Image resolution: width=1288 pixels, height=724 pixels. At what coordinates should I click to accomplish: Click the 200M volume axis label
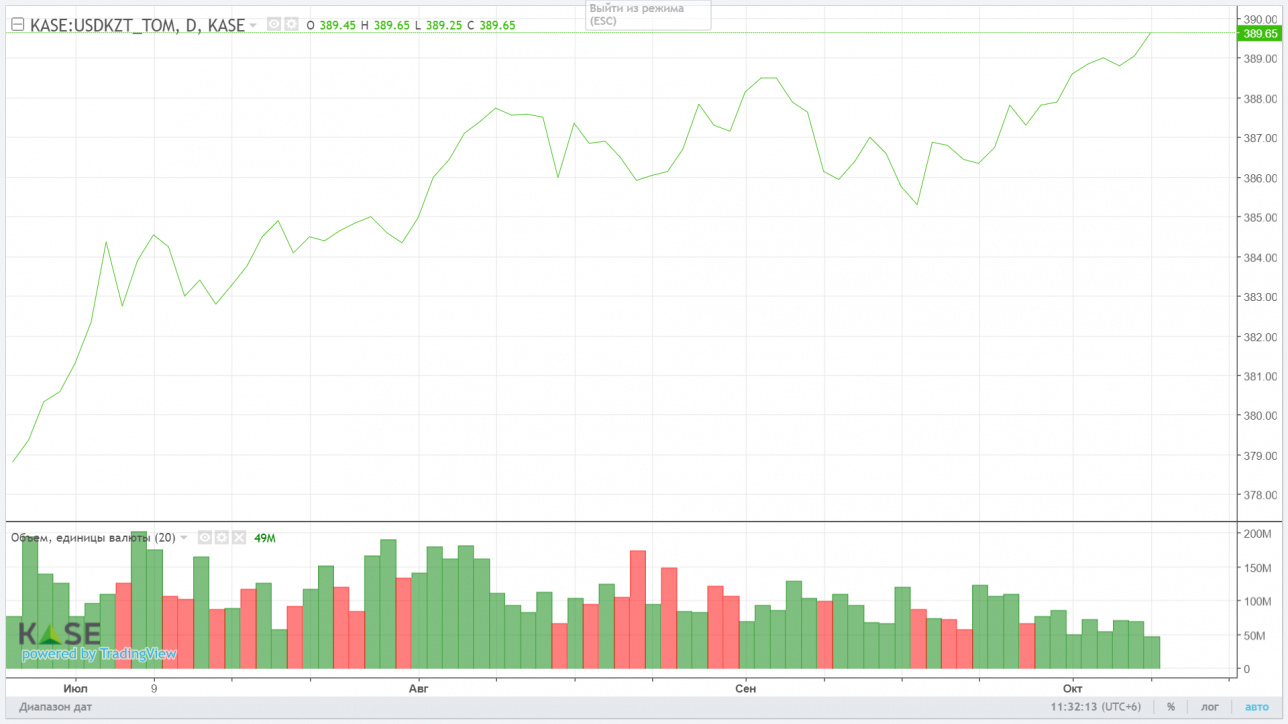(1259, 534)
